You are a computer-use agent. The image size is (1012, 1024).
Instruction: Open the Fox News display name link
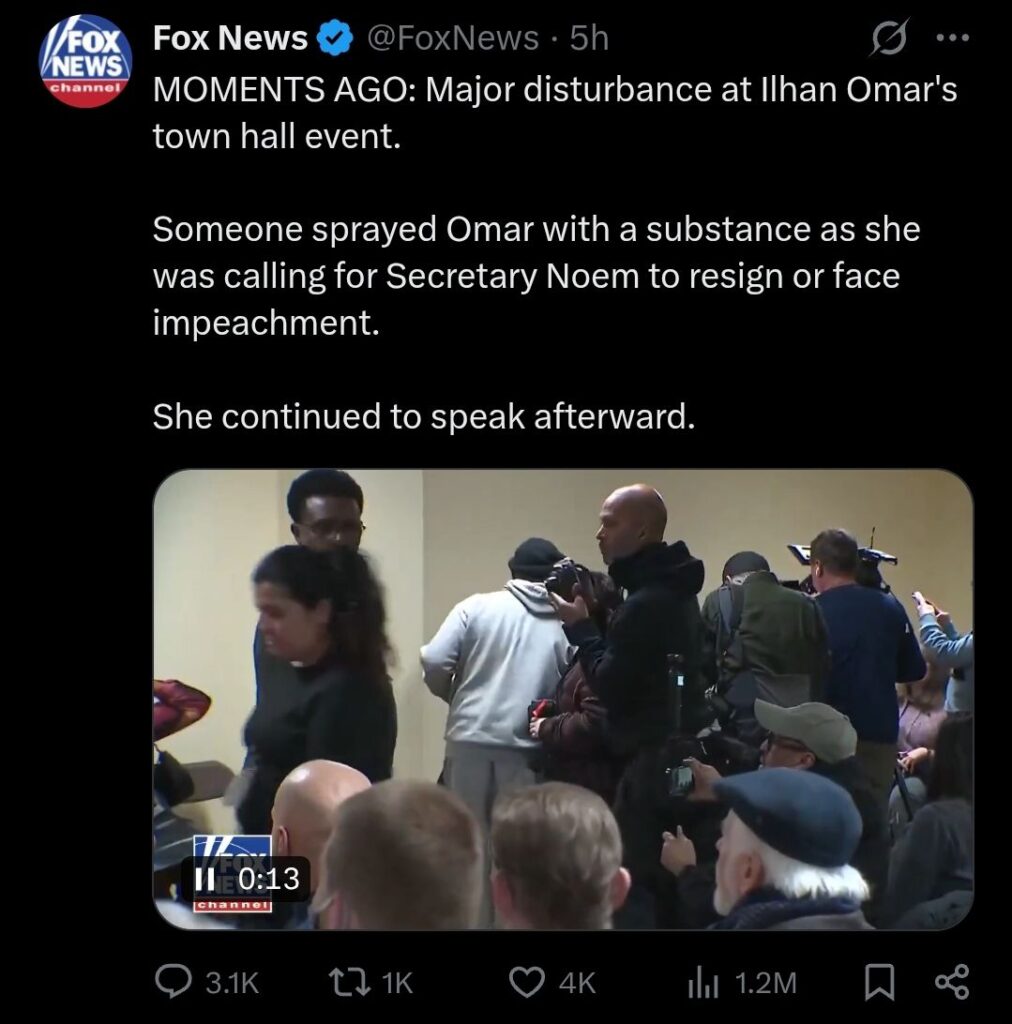tap(230, 38)
